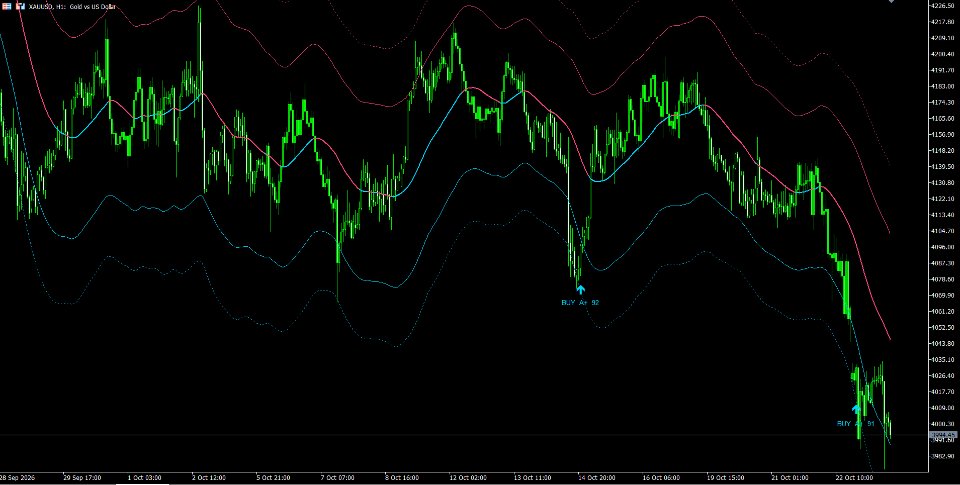Click the '1 Oct 03:00' time label
This screenshot has width=960, height=485.
[x=144, y=477]
